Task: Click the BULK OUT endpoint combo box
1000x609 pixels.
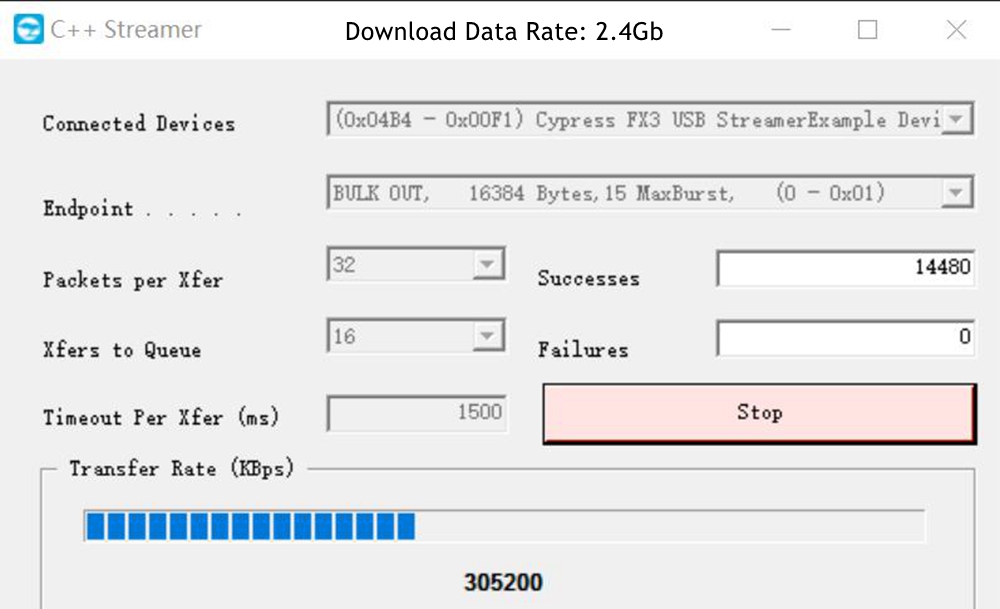Action: [635, 192]
